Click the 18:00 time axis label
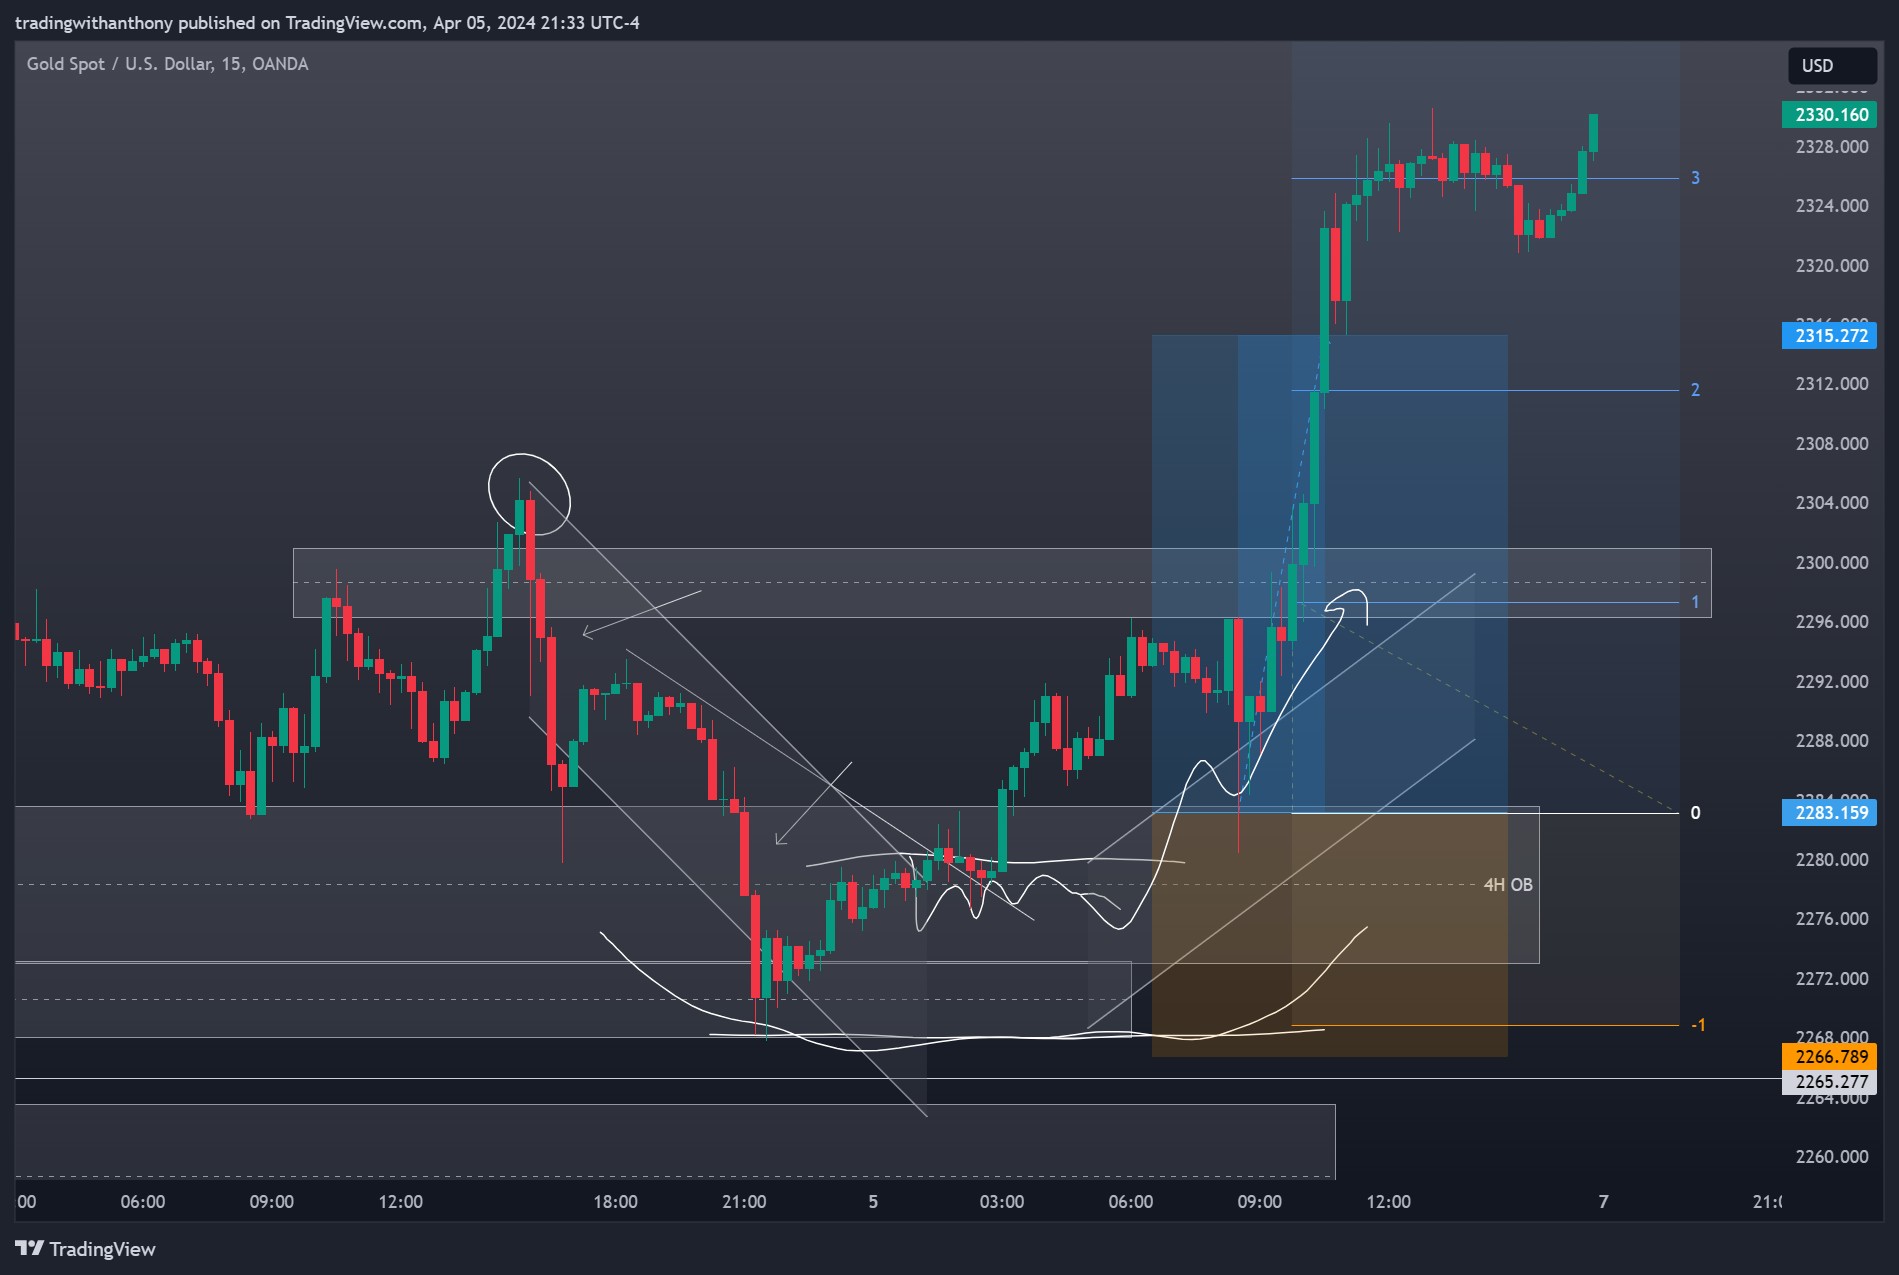Screen dimensions: 1899x1275 tap(615, 1202)
